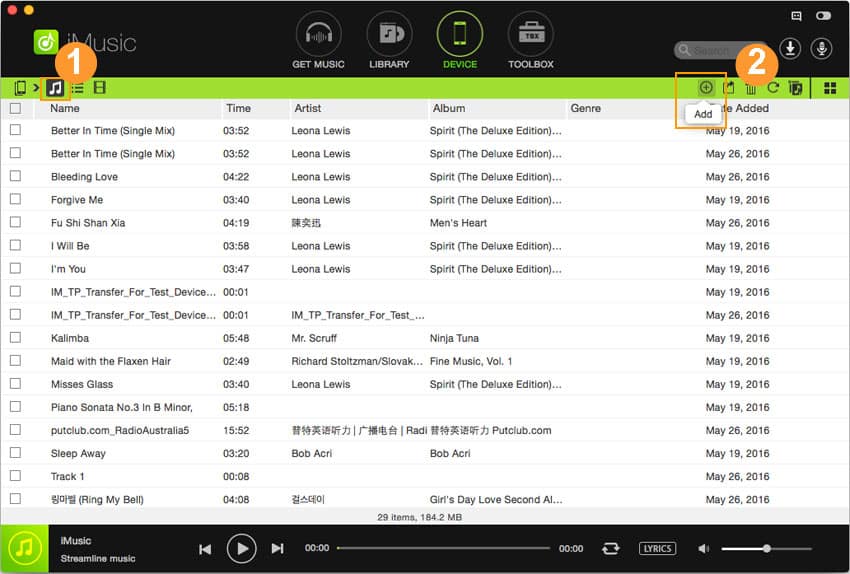Image resolution: width=850 pixels, height=574 pixels.
Task: Check the box for Kalimba
Action: tap(16, 337)
